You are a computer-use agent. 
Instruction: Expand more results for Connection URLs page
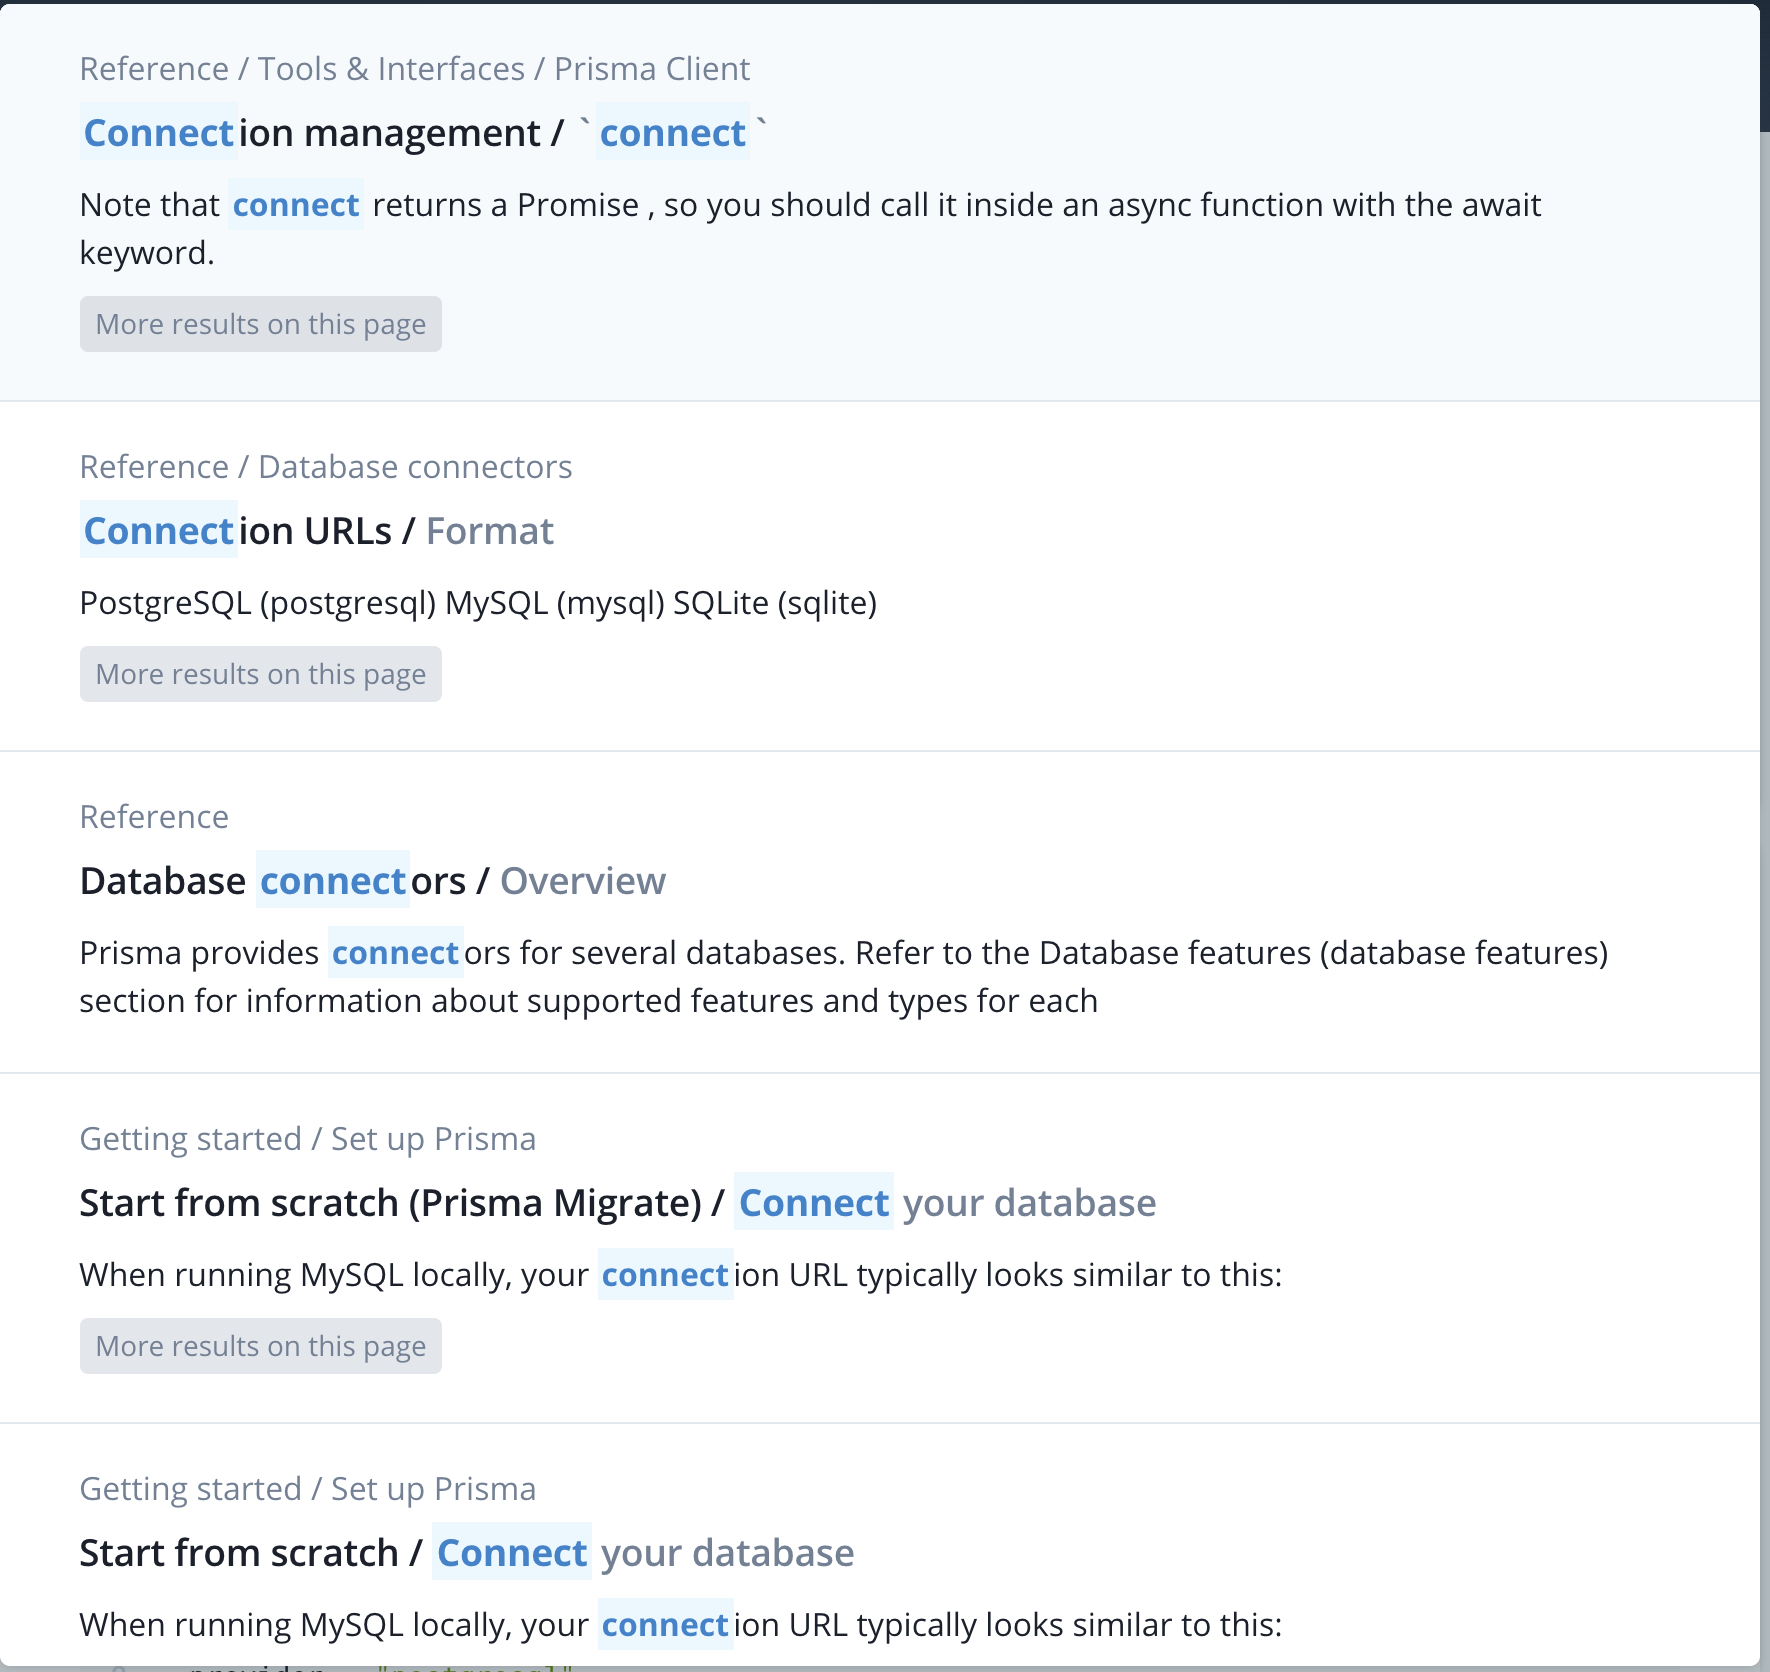260,673
